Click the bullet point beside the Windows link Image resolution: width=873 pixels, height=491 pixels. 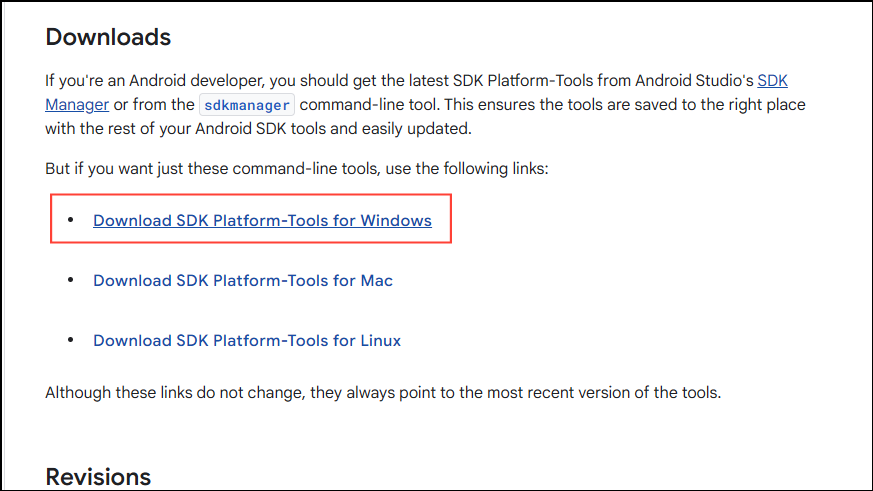tap(70, 220)
